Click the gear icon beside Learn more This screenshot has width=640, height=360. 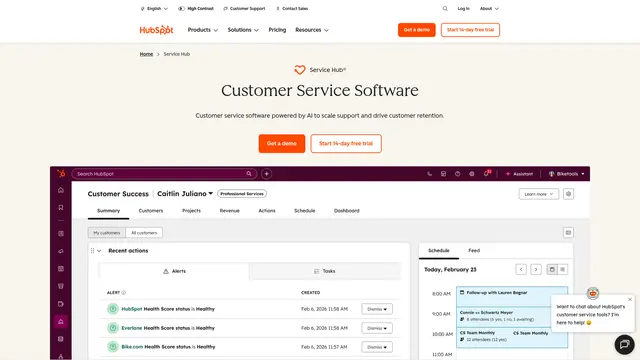pyautogui.click(x=568, y=194)
